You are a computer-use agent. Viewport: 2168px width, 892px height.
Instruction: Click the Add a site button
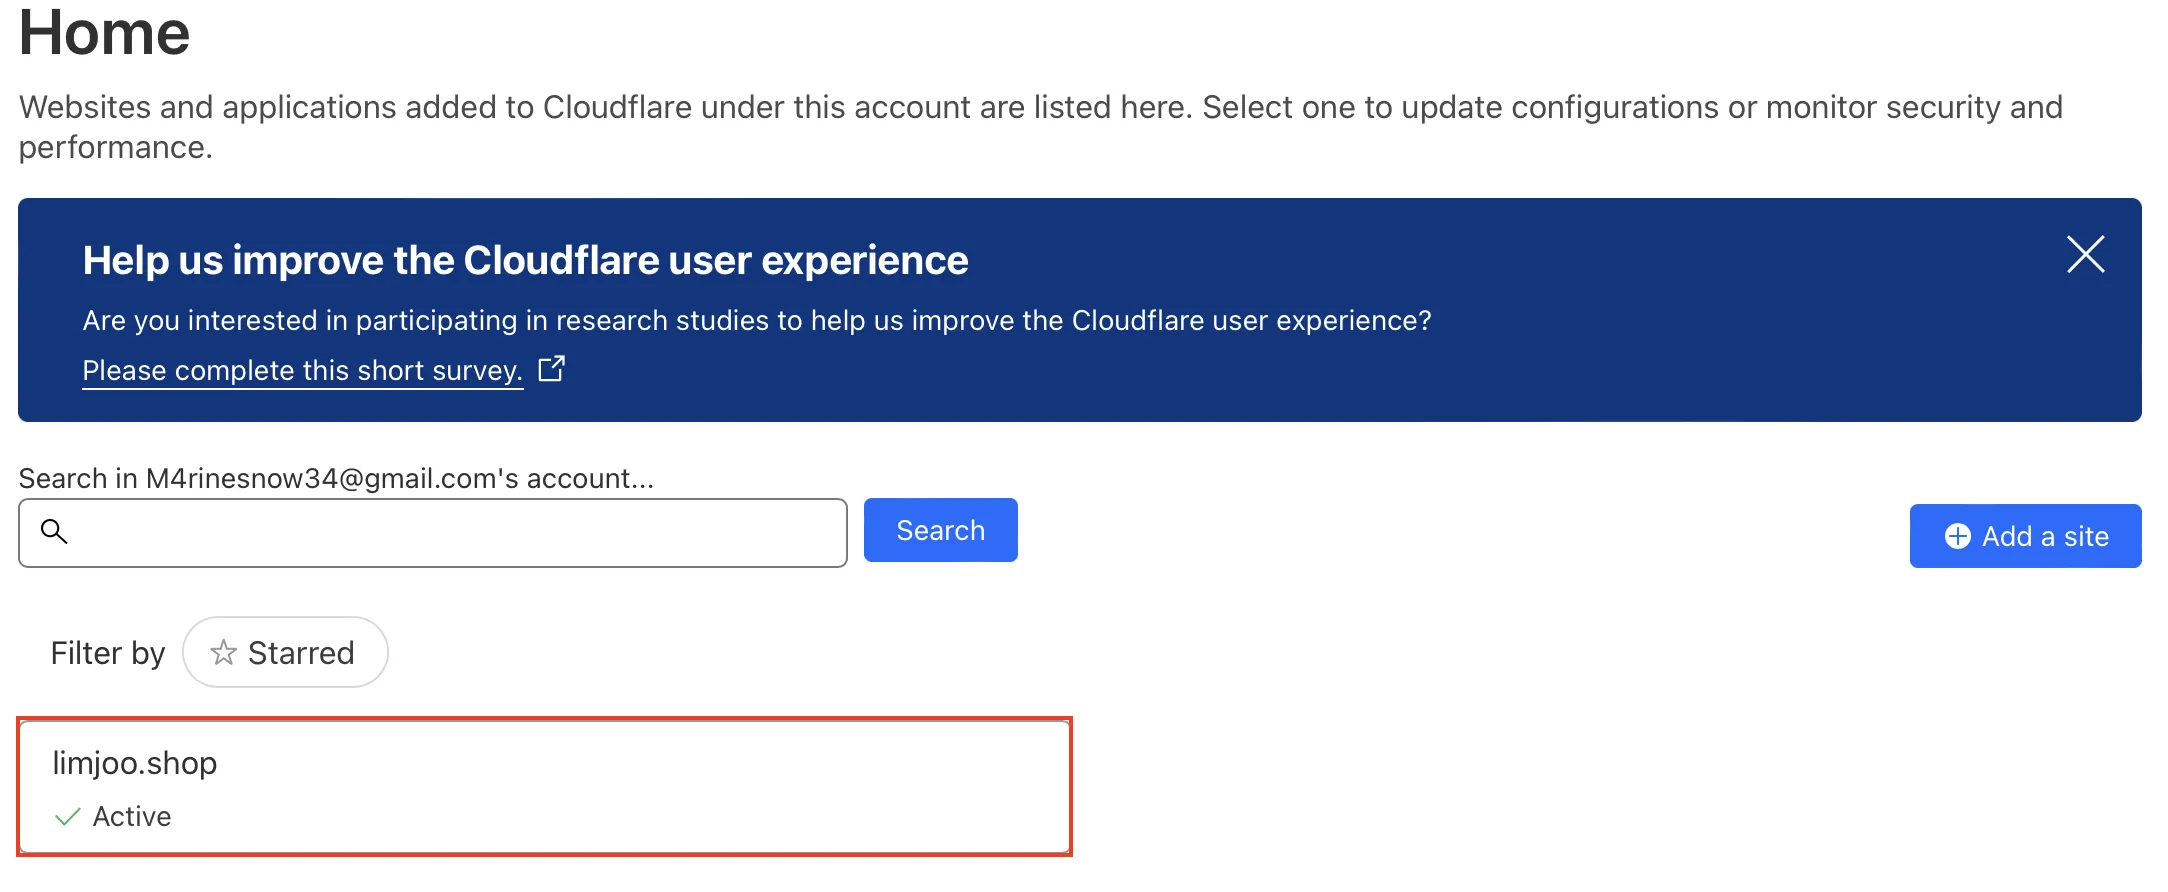pos(2025,536)
